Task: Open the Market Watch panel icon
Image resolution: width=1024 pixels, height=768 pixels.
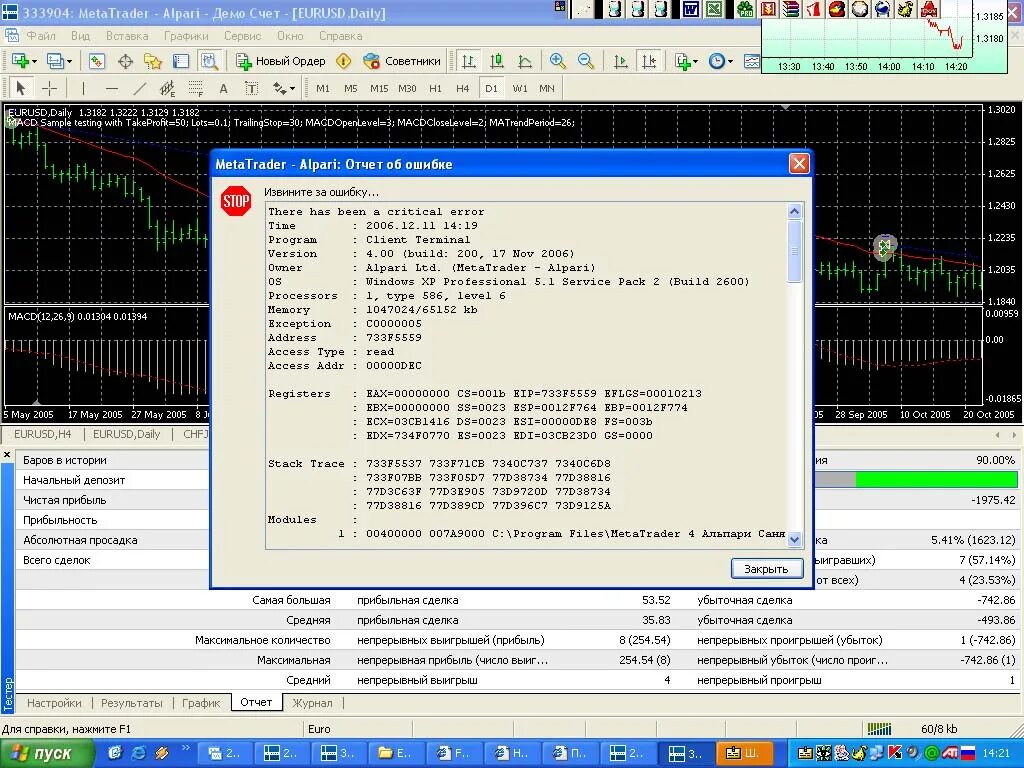Action: [x=97, y=61]
